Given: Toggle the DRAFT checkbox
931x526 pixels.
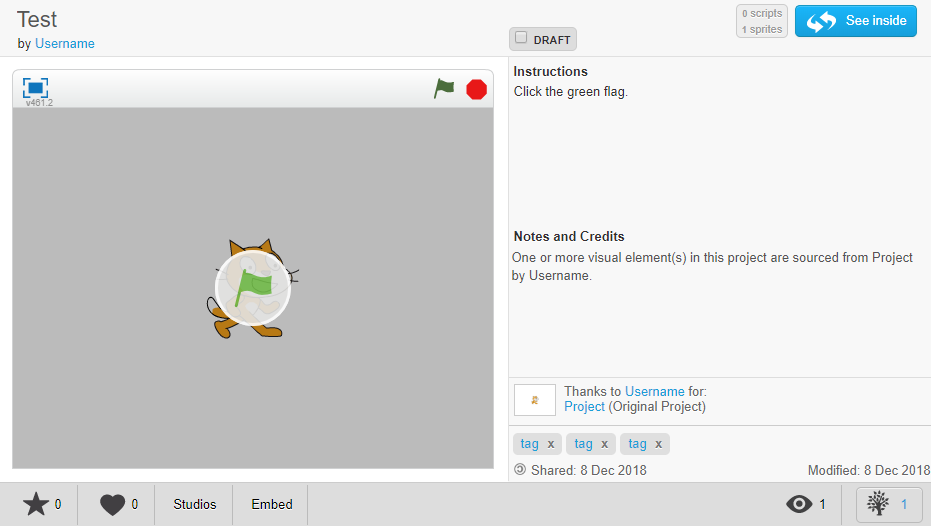Looking at the screenshot, I should [521, 38].
